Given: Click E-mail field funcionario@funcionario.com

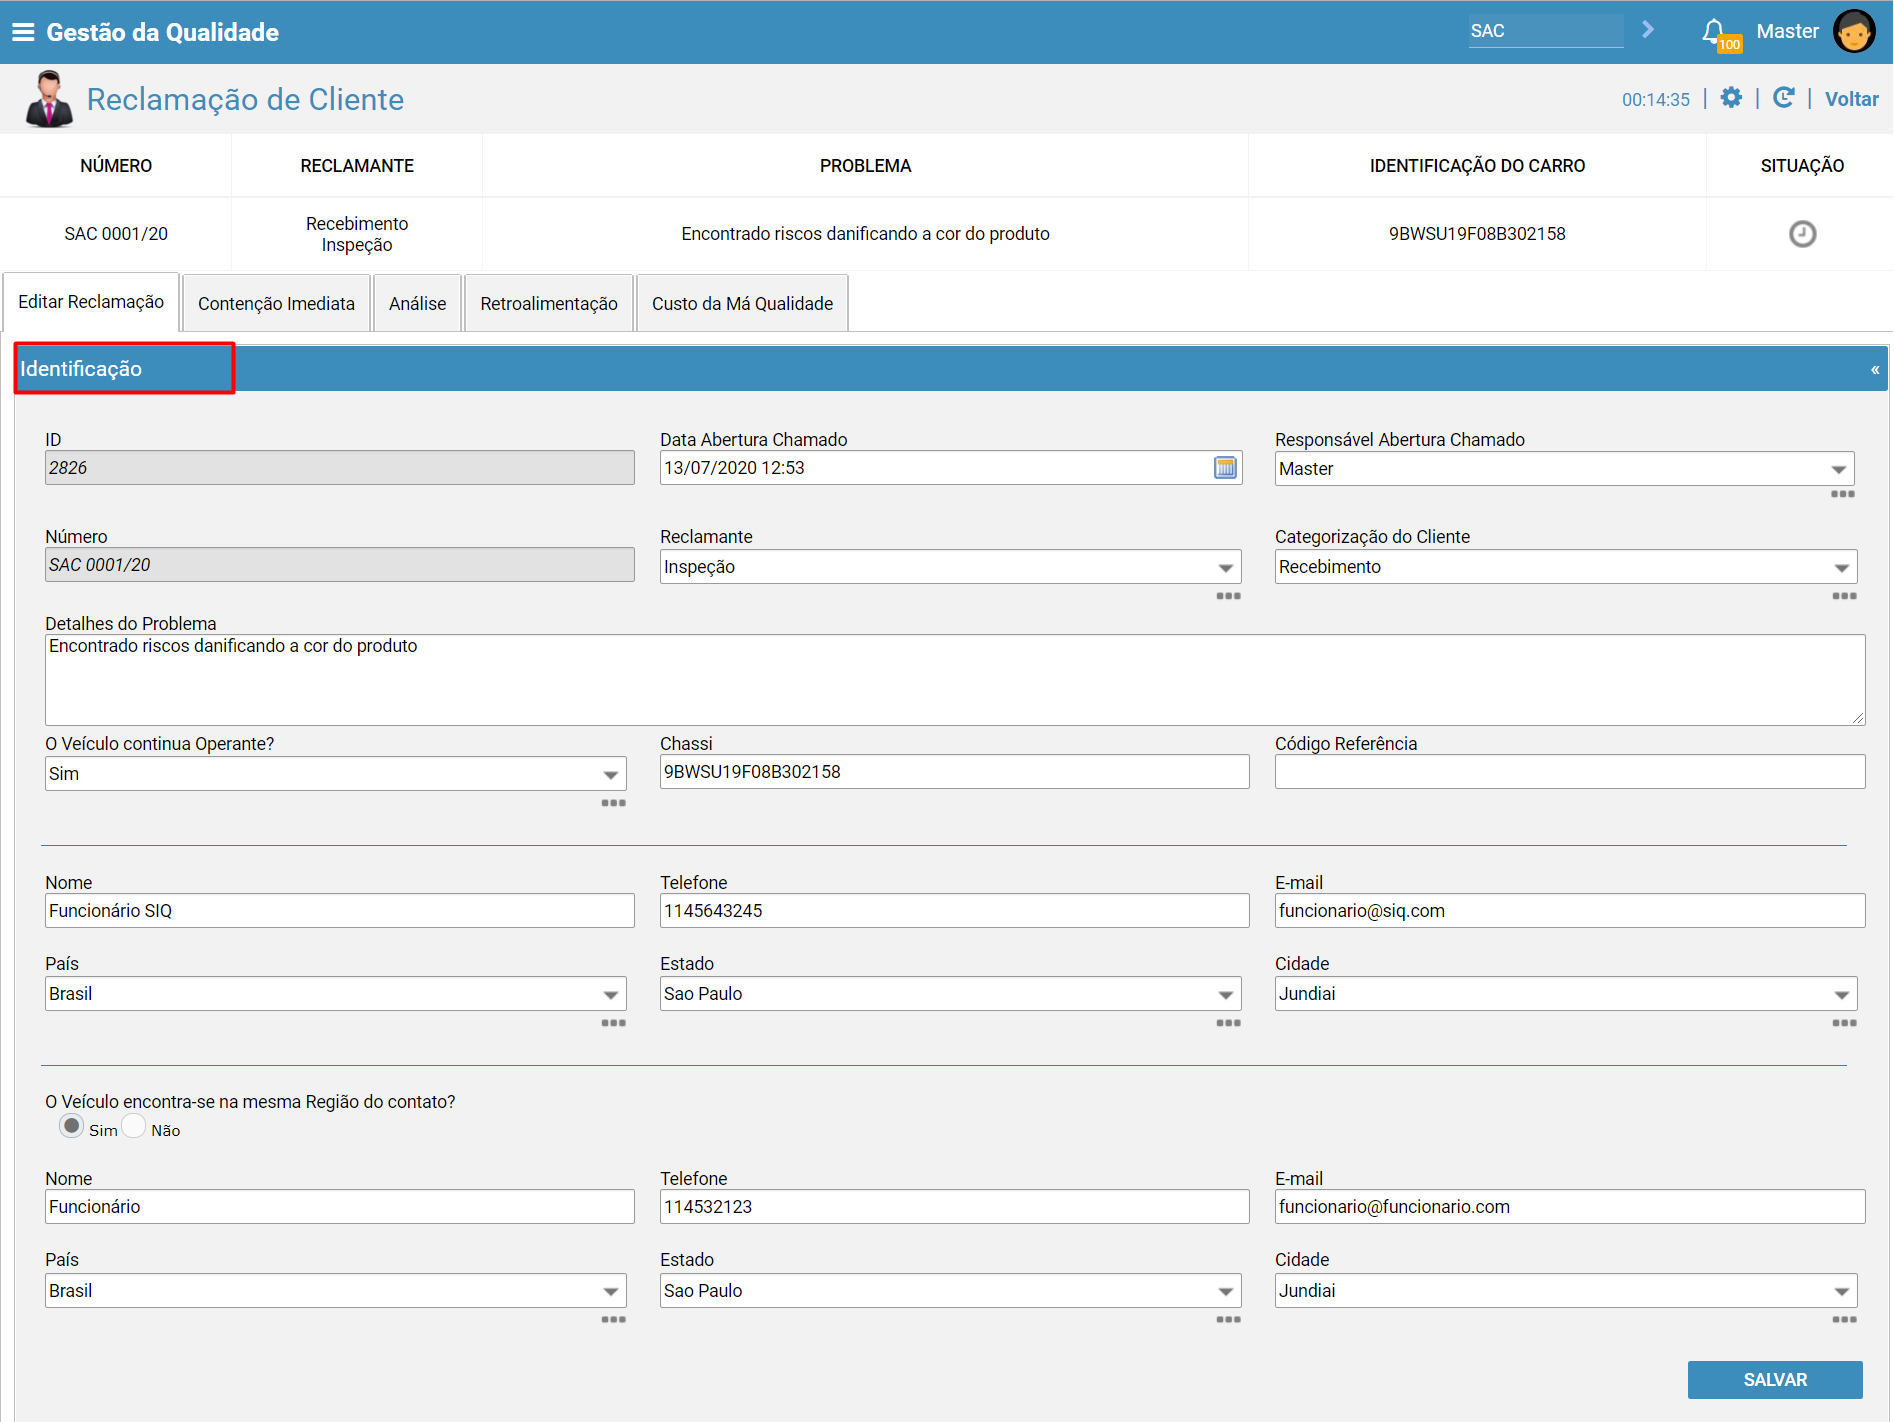Looking at the screenshot, I should coord(1570,1207).
